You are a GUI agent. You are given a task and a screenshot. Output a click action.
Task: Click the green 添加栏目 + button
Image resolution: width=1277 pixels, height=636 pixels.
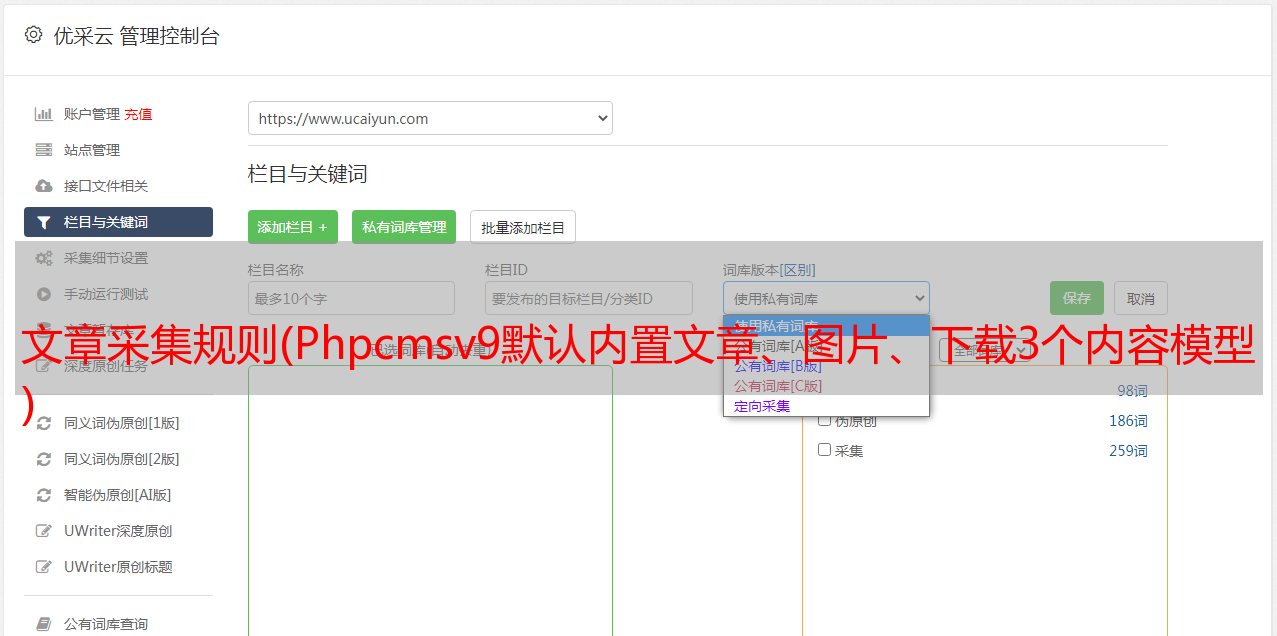pos(293,227)
